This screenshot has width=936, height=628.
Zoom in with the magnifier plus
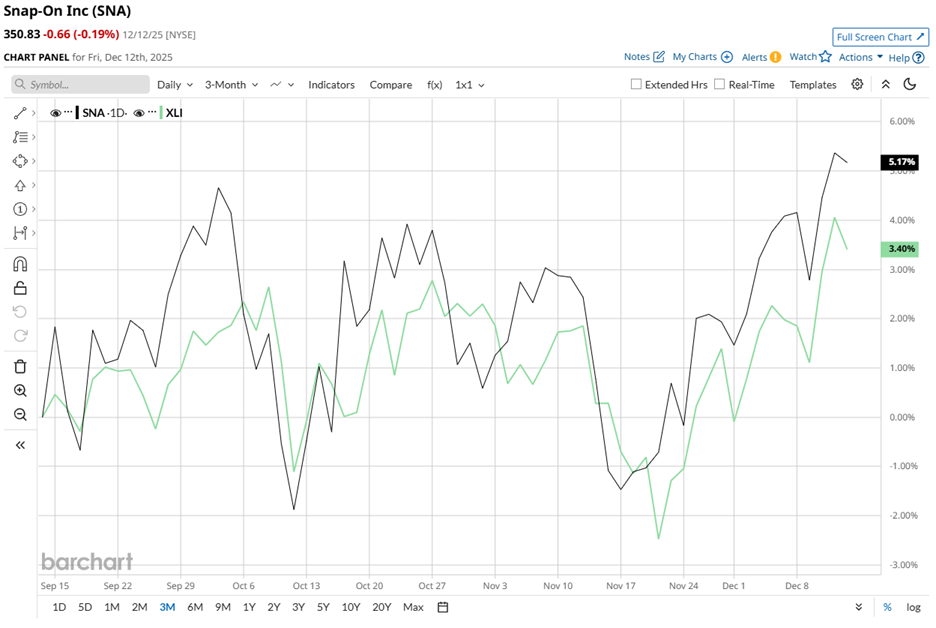tap(20, 390)
